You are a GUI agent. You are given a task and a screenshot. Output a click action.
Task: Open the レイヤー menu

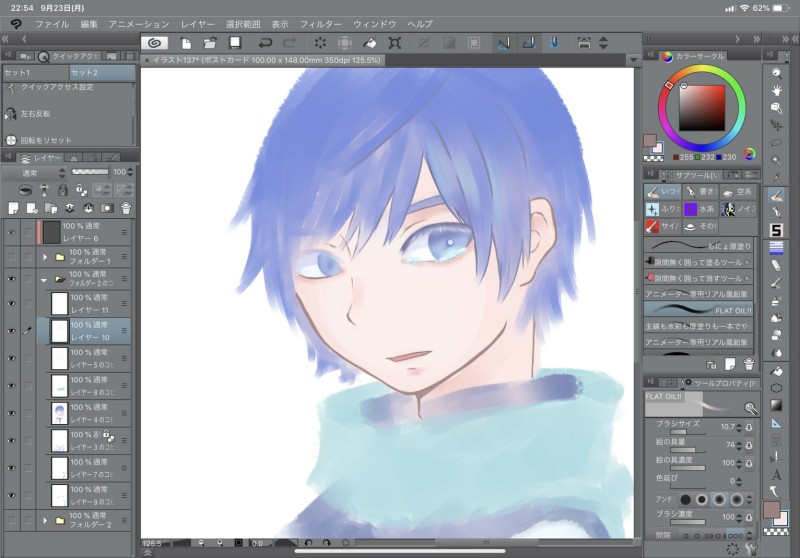point(197,24)
